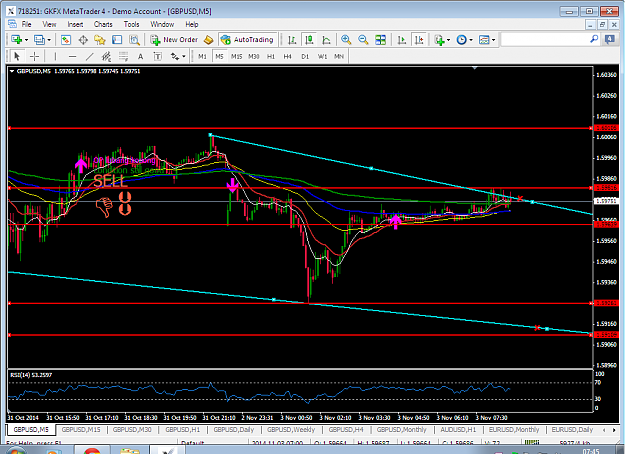Screen dimensions: 625x454
Task: Open the Charts menu
Action: click(x=103, y=24)
